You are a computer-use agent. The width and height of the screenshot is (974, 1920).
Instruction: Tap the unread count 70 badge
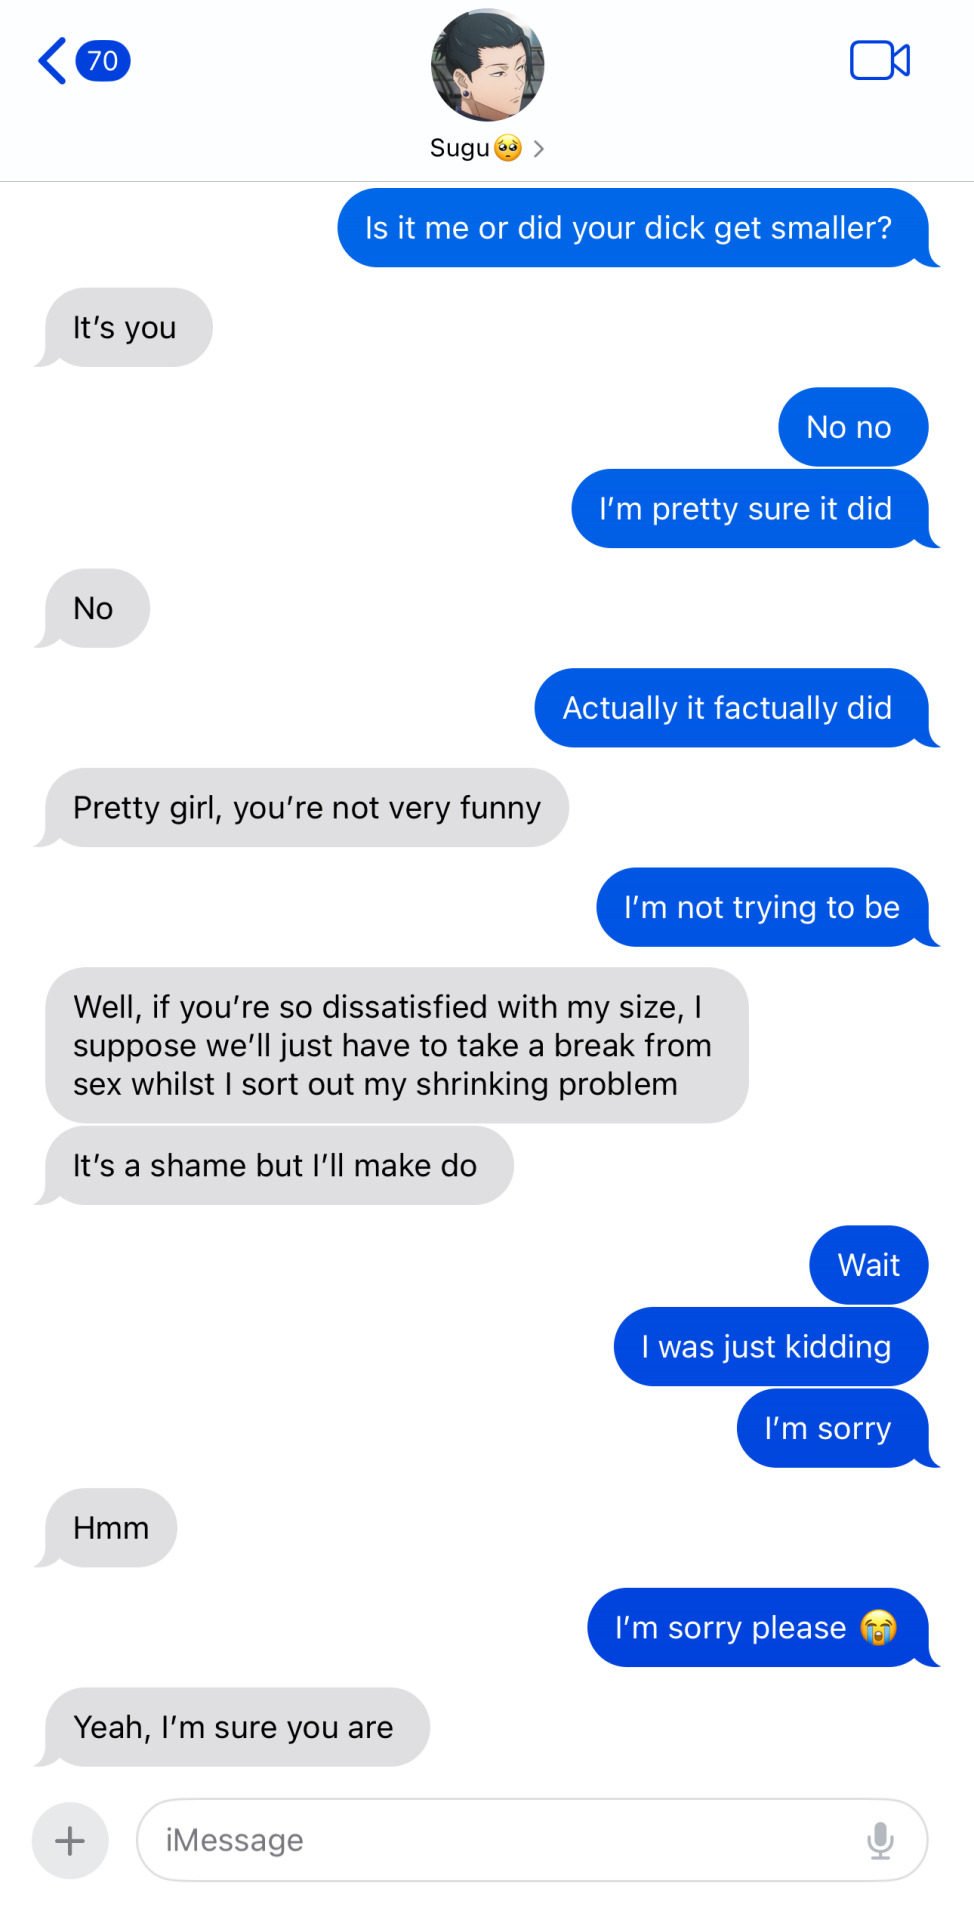(x=103, y=61)
